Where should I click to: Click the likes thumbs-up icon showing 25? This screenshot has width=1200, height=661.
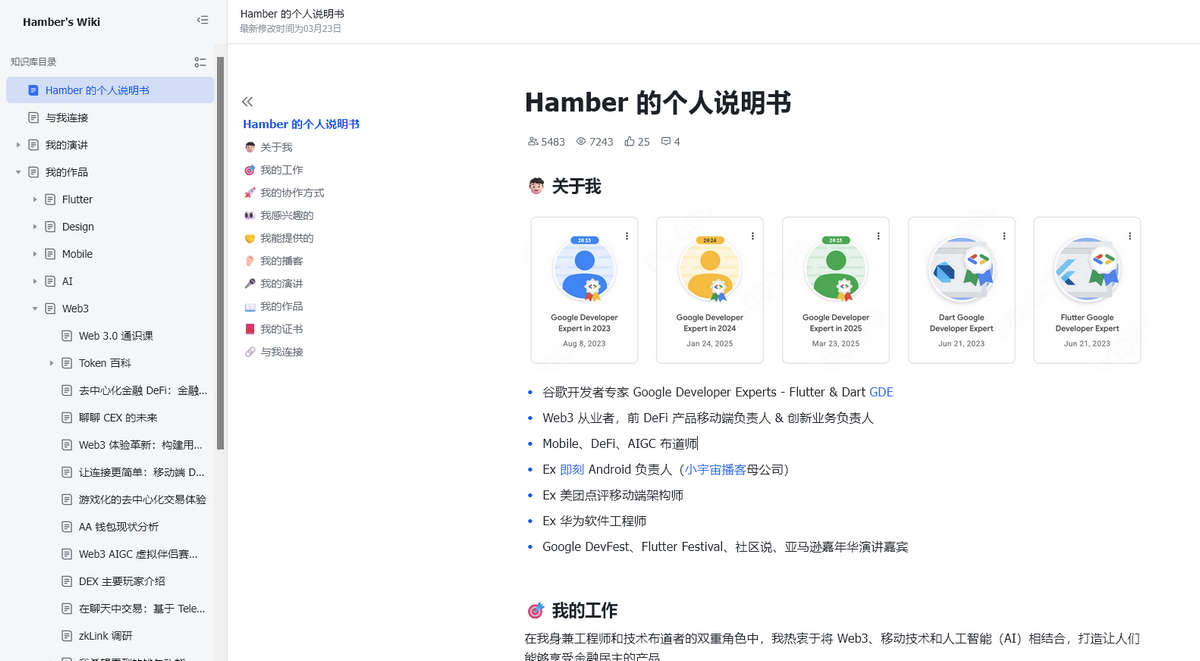[630, 142]
